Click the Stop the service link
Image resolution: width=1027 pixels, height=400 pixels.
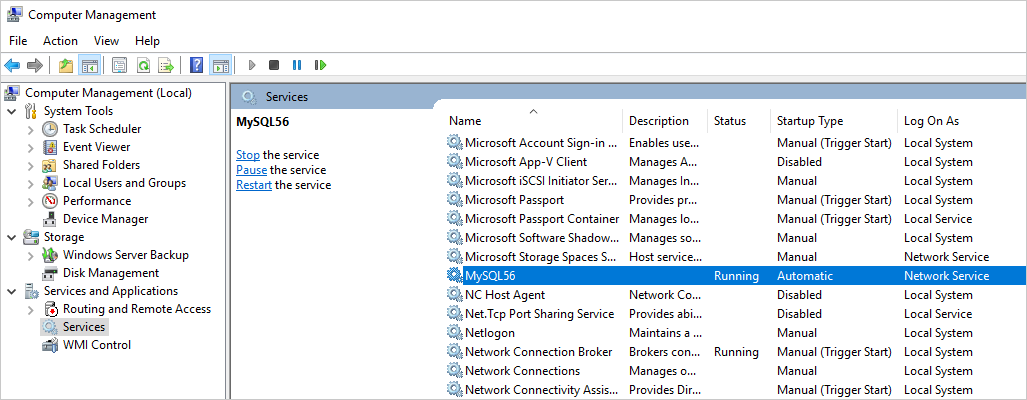(247, 155)
